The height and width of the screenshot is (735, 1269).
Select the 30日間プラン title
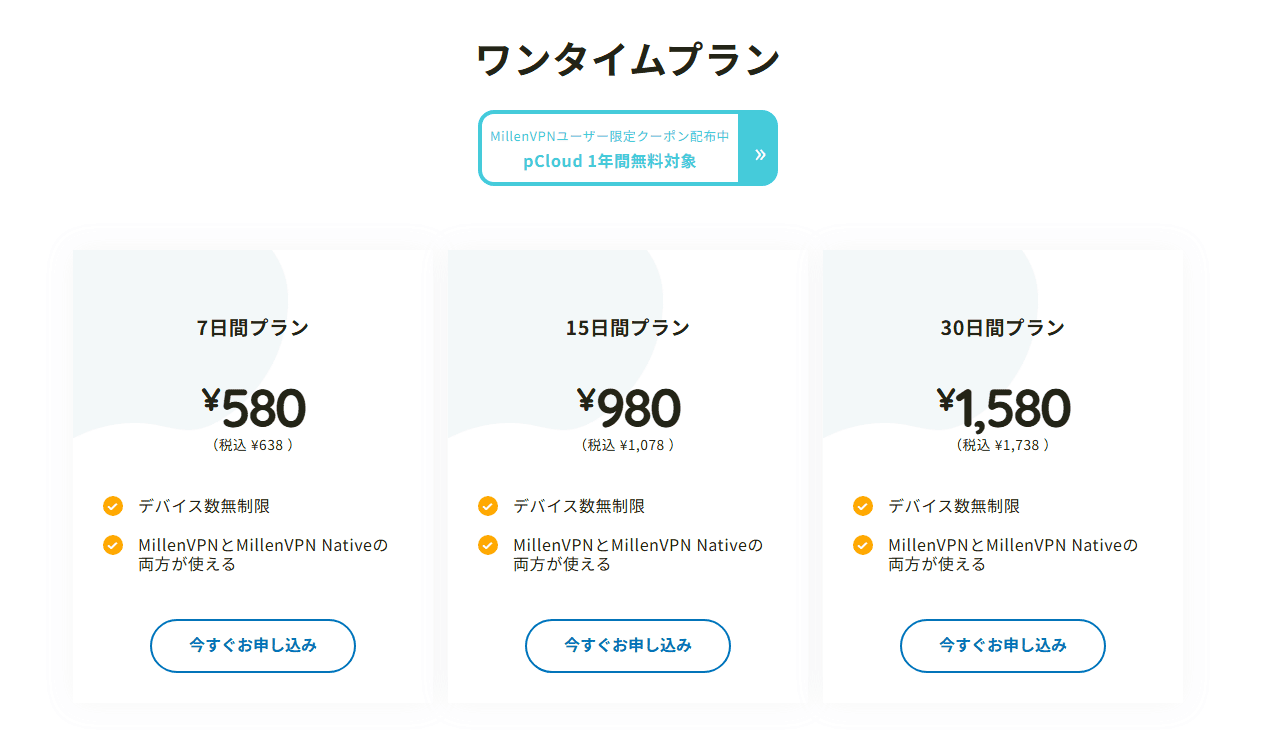(x=1003, y=327)
